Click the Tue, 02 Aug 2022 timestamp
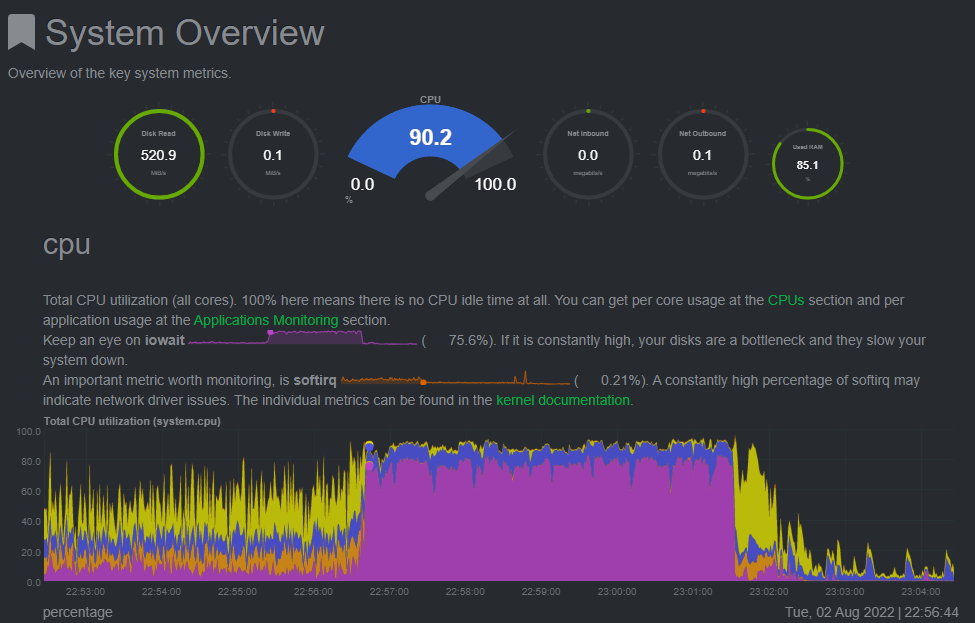Viewport: 975px width, 623px height. point(871,612)
